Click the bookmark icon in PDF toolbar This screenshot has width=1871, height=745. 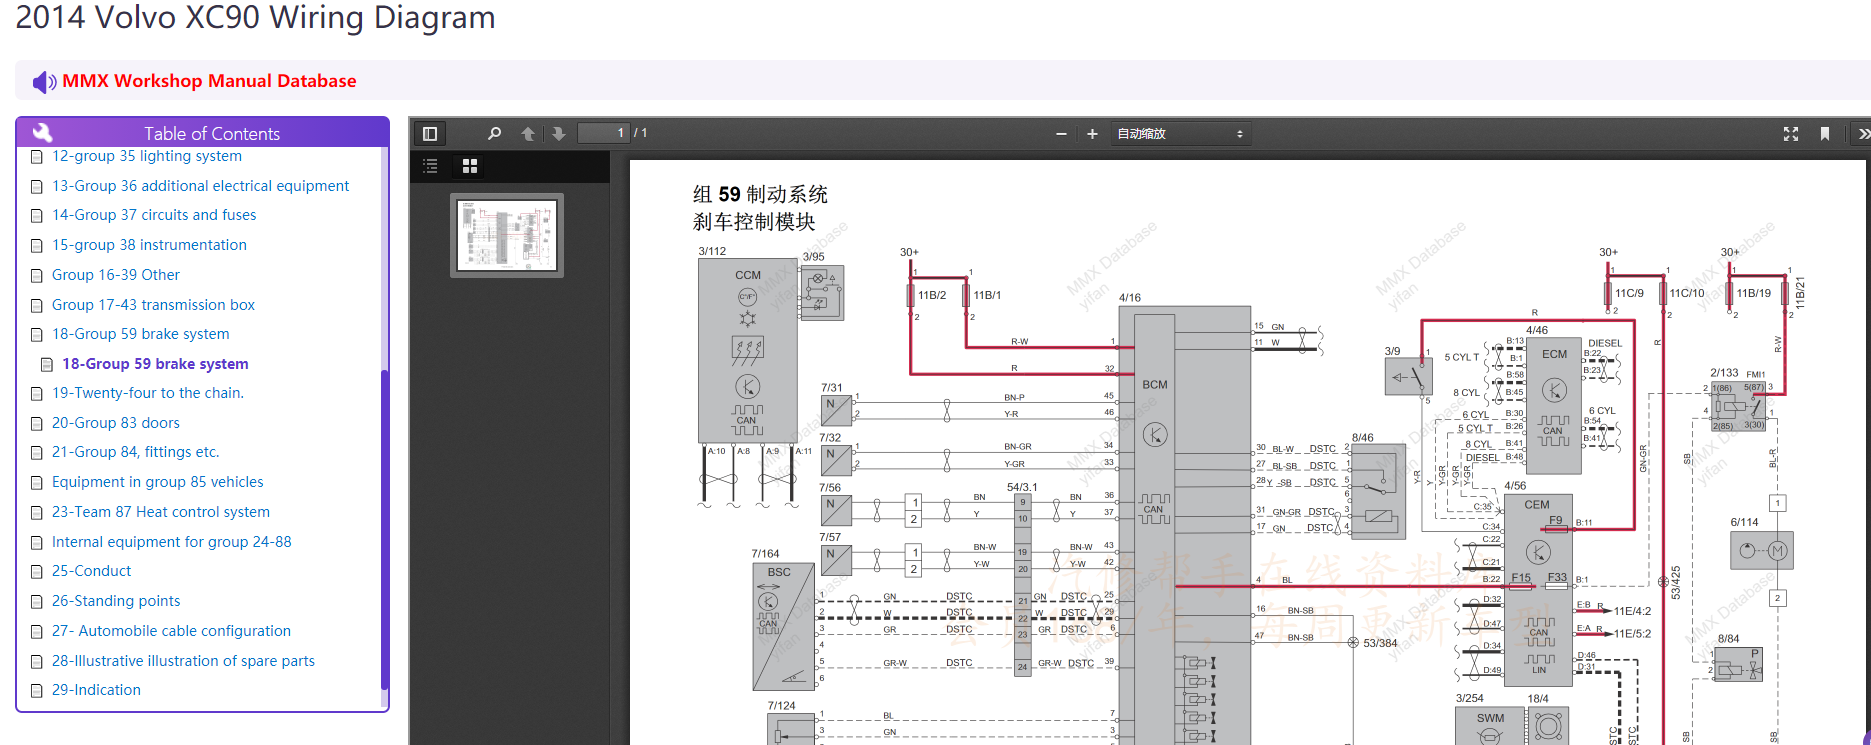(x=1825, y=134)
